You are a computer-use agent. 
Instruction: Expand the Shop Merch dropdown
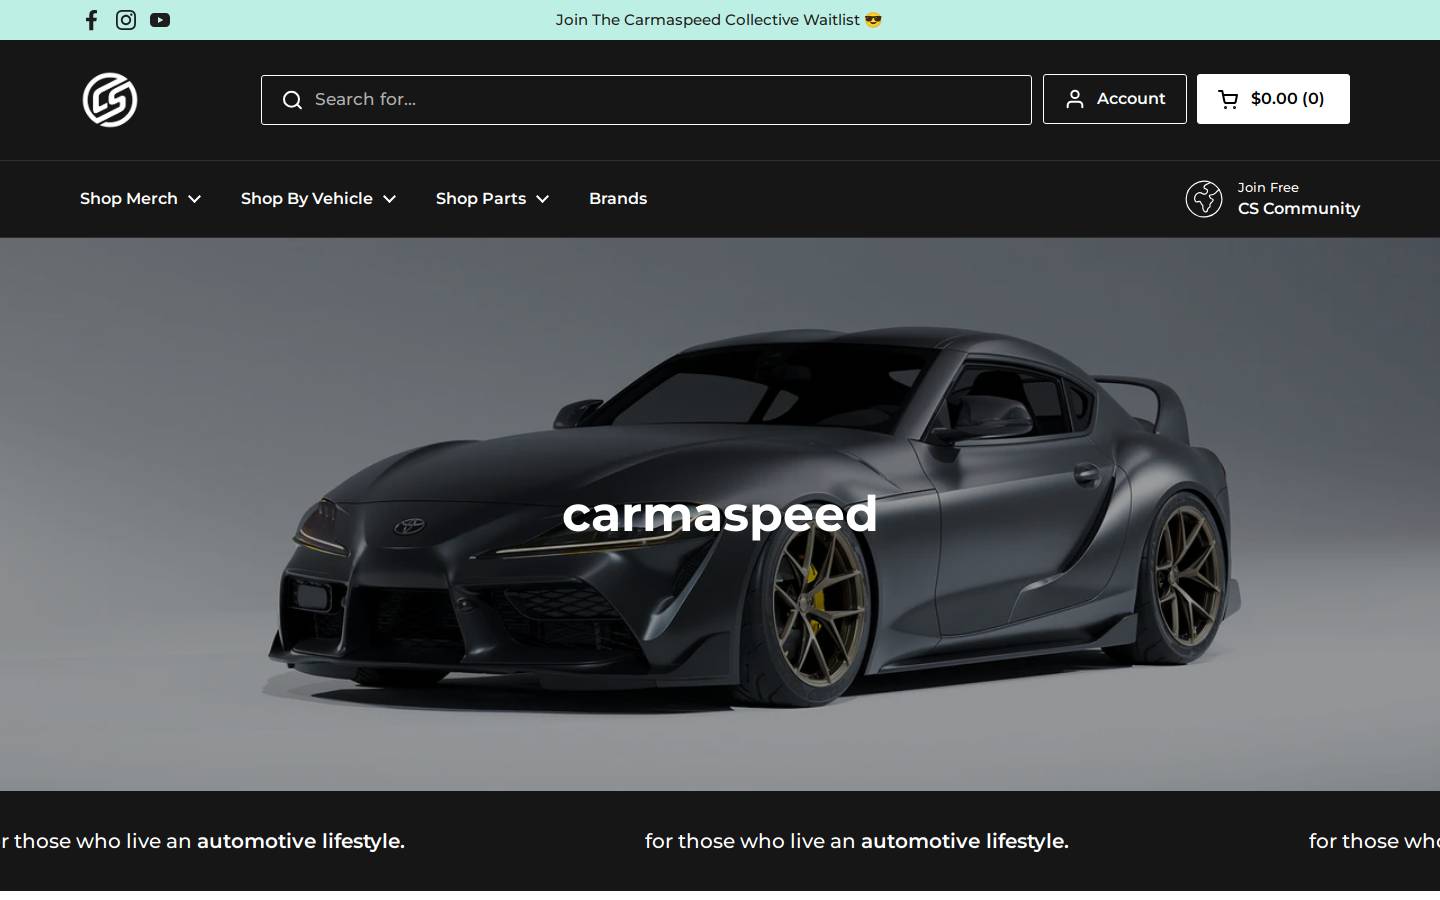click(x=141, y=199)
